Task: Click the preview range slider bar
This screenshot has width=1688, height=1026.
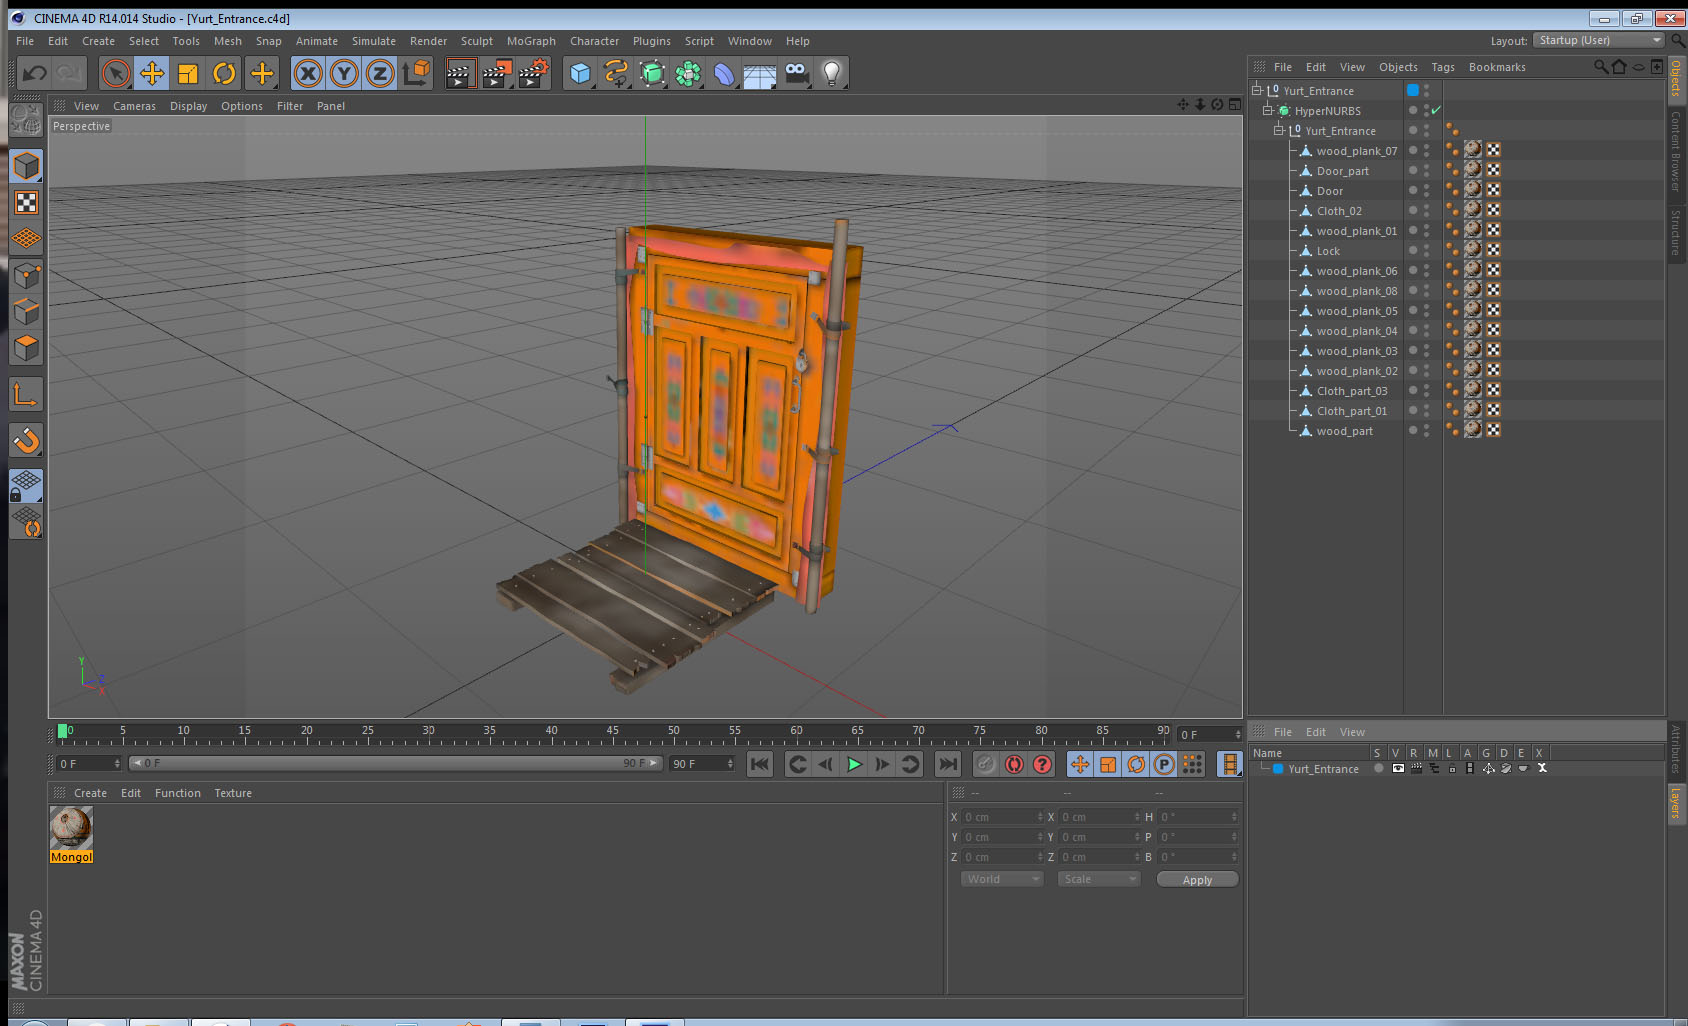Action: pos(396,763)
